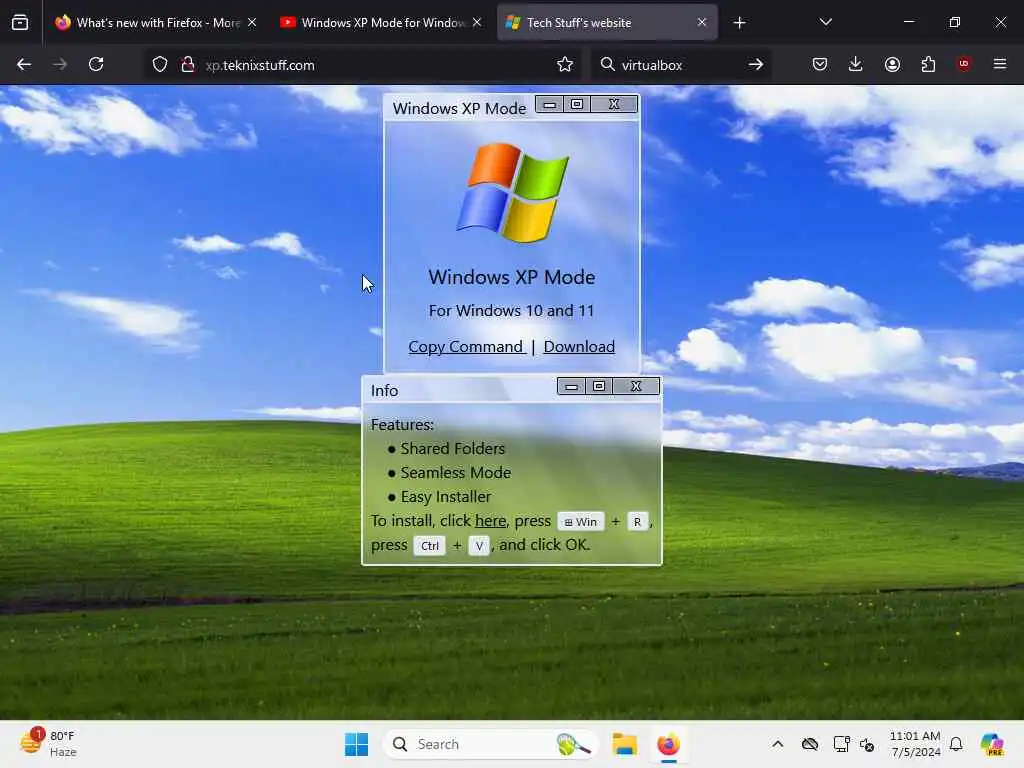Open the weather widget showing 80°F Haze

[x=48, y=743]
